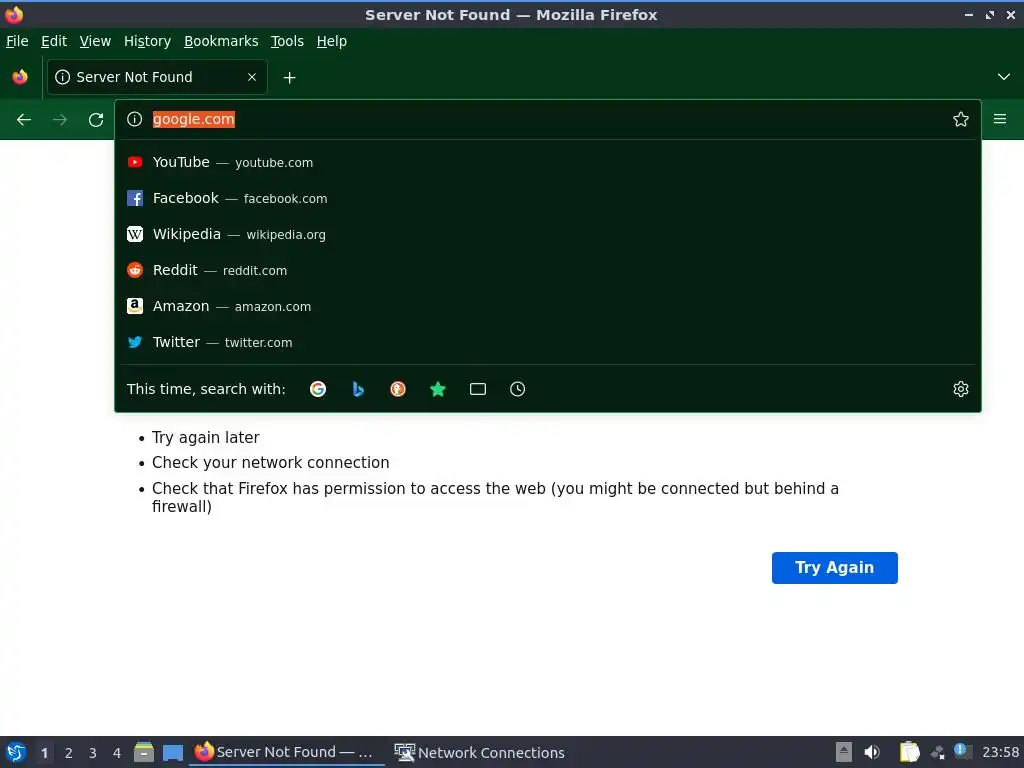
Task: Open the View menu
Action: click(95, 41)
